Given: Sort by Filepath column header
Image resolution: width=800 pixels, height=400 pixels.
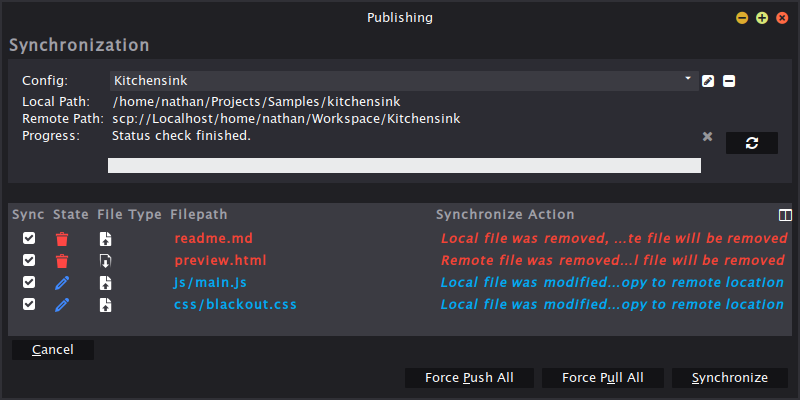Looking at the screenshot, I should pos(199,214).
